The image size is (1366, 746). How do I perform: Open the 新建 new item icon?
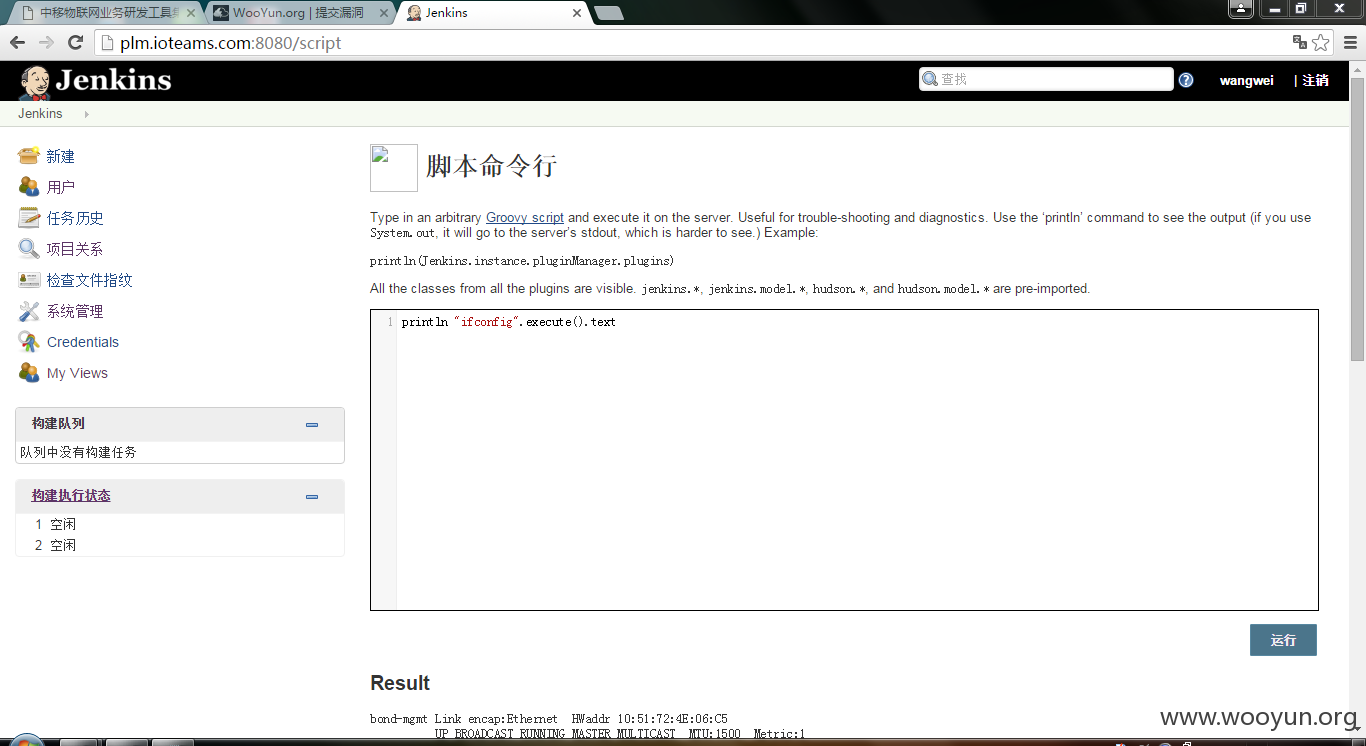[x=29, y=156]
